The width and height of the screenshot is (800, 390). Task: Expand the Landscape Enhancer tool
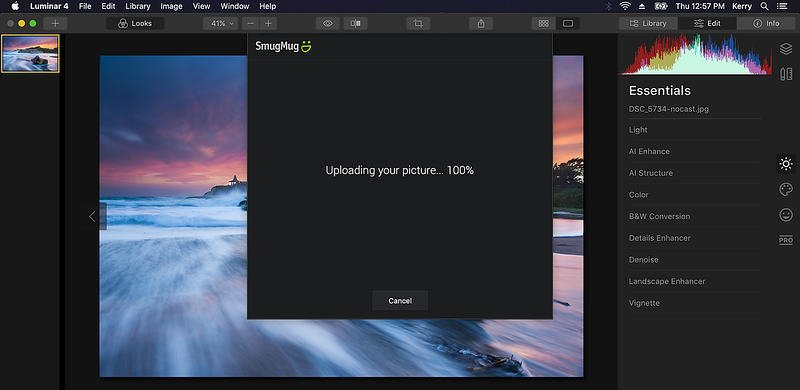(694, 281)
